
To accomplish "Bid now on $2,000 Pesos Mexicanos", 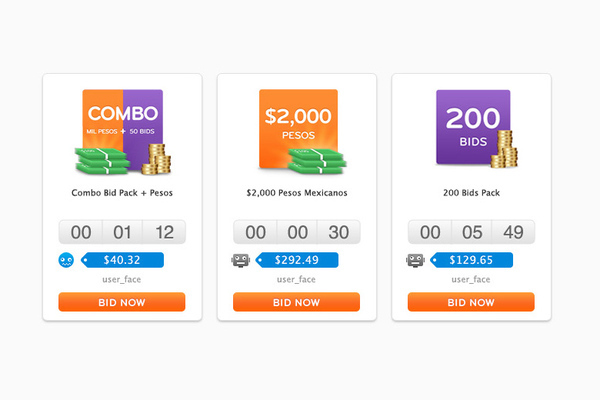I will click(297, 302).
